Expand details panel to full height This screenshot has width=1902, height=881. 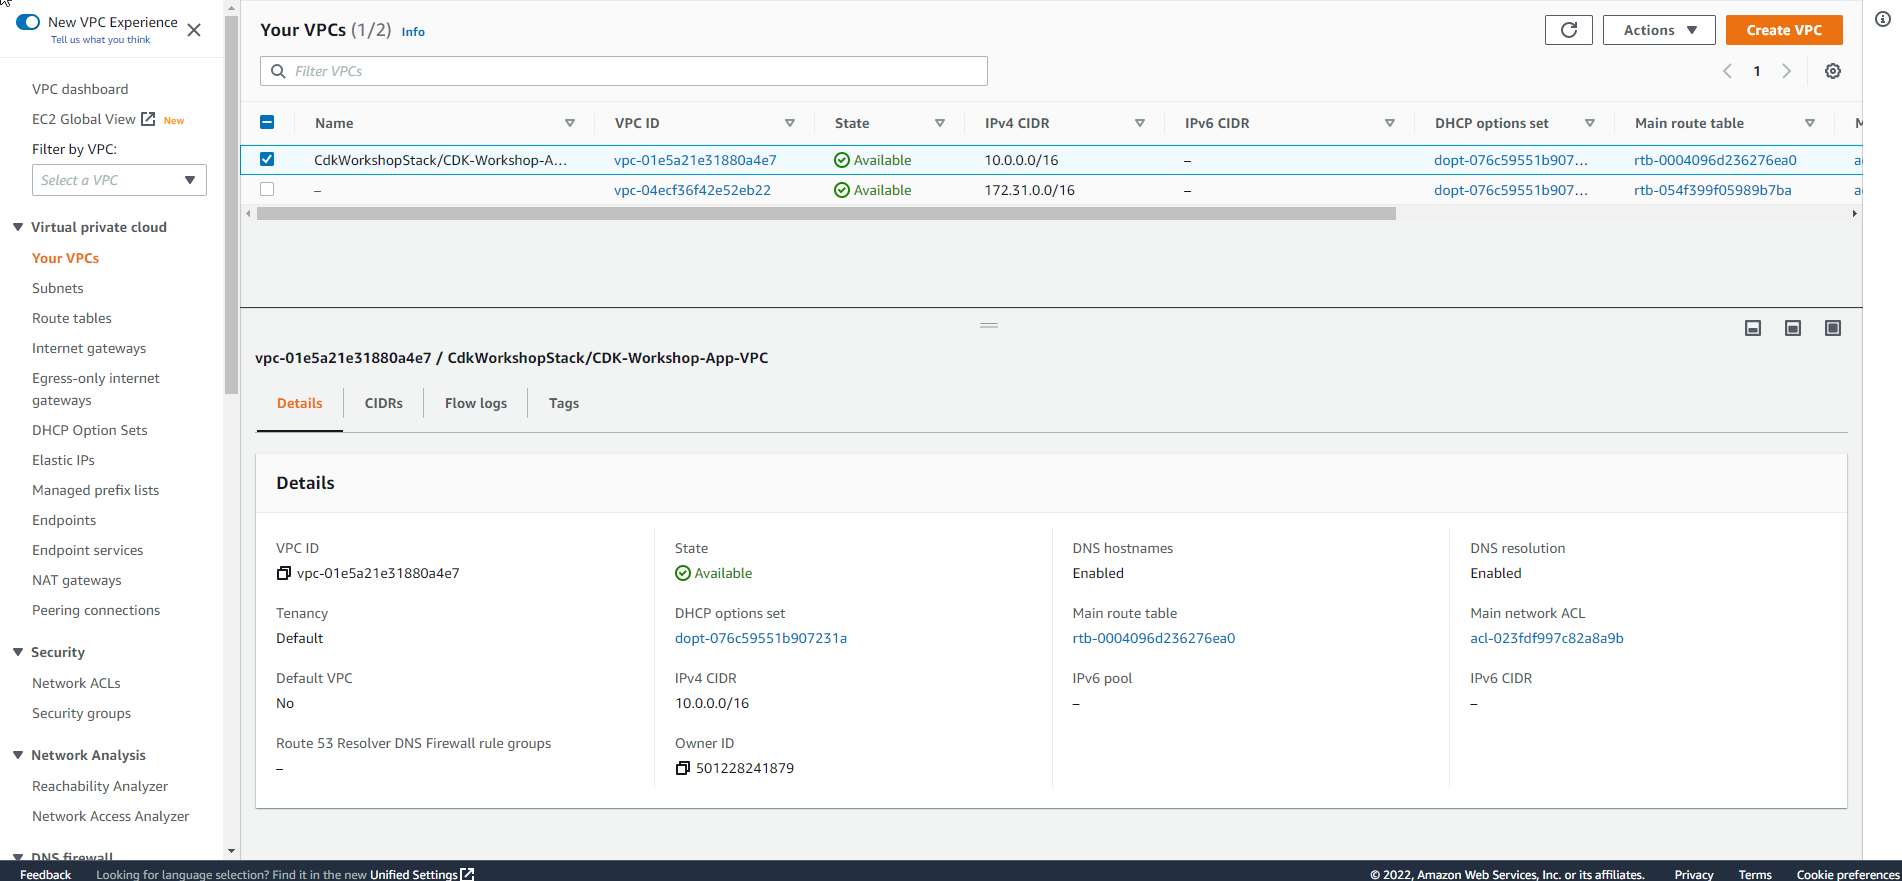click(1833, 328)
